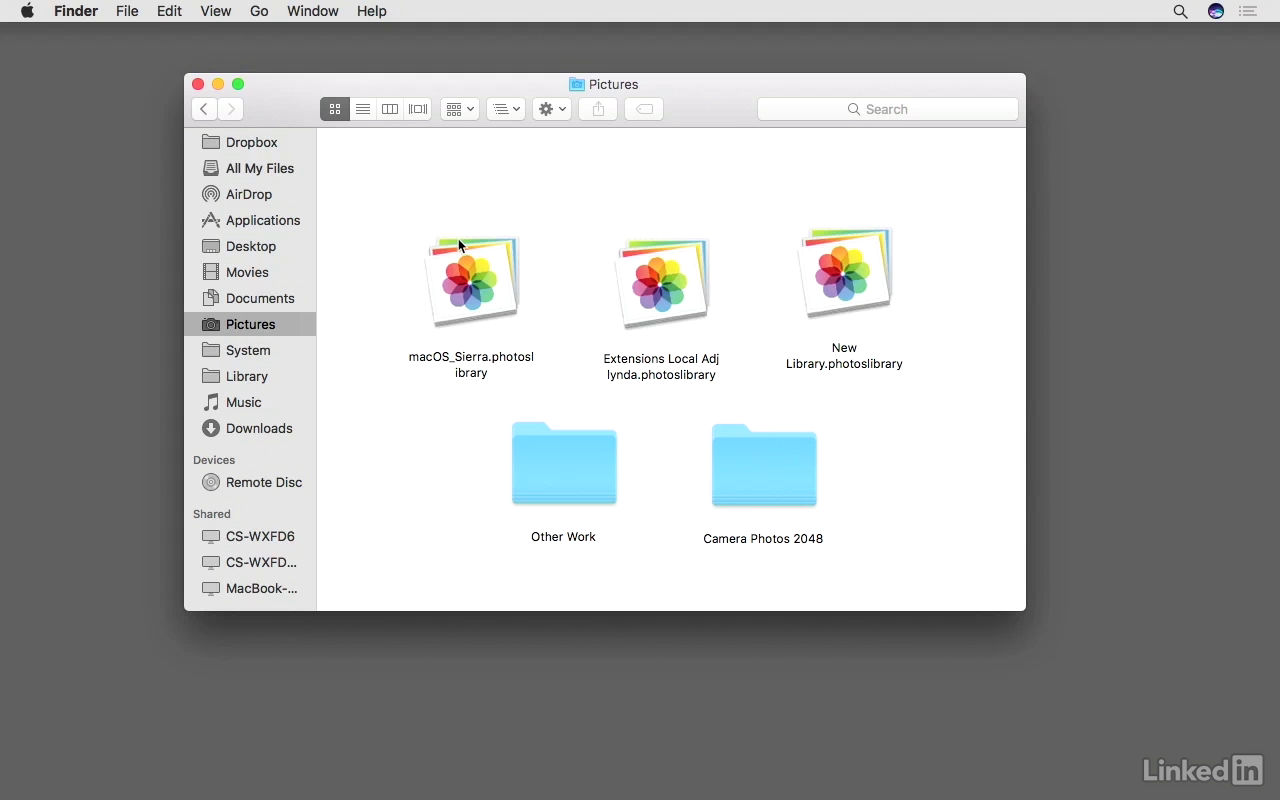The width and height of the screenshot is (1280, 800).
Task: Click the Share toolbar button
Action: (x=599, y=109)
